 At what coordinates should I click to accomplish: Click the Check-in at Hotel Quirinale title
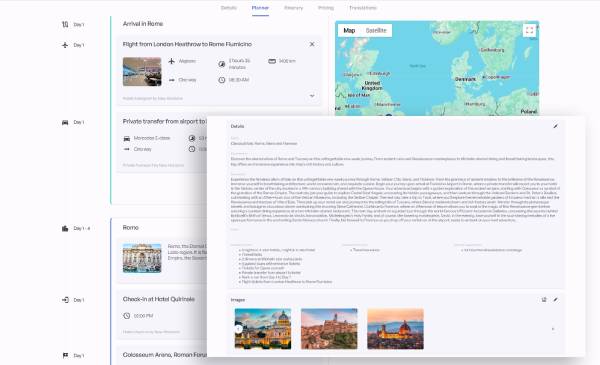click(159, 299)
